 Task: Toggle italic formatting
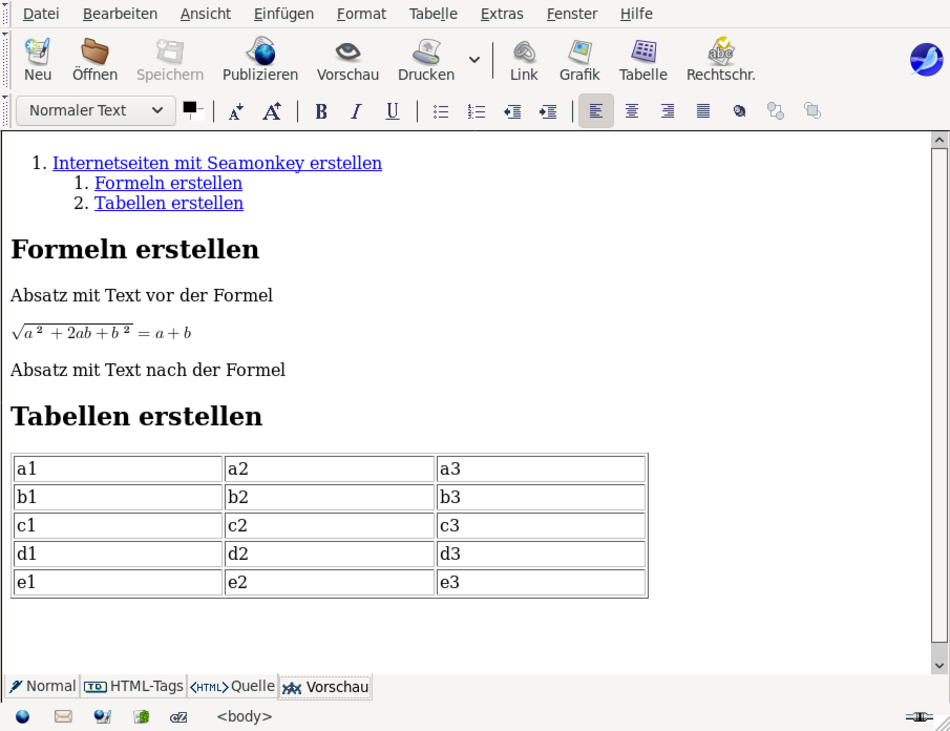356,111
